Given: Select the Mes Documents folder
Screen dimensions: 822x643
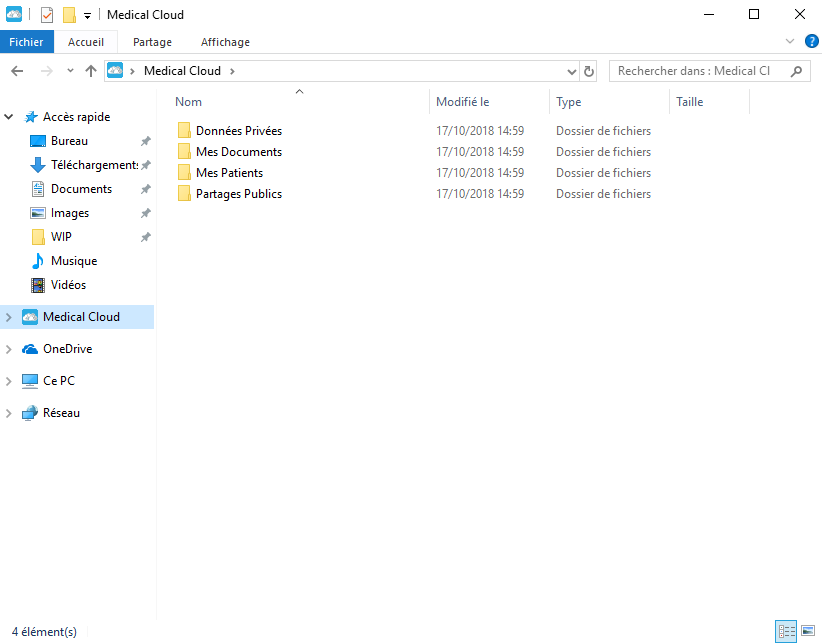Looking at the screenshot, I should click(239, 151).
